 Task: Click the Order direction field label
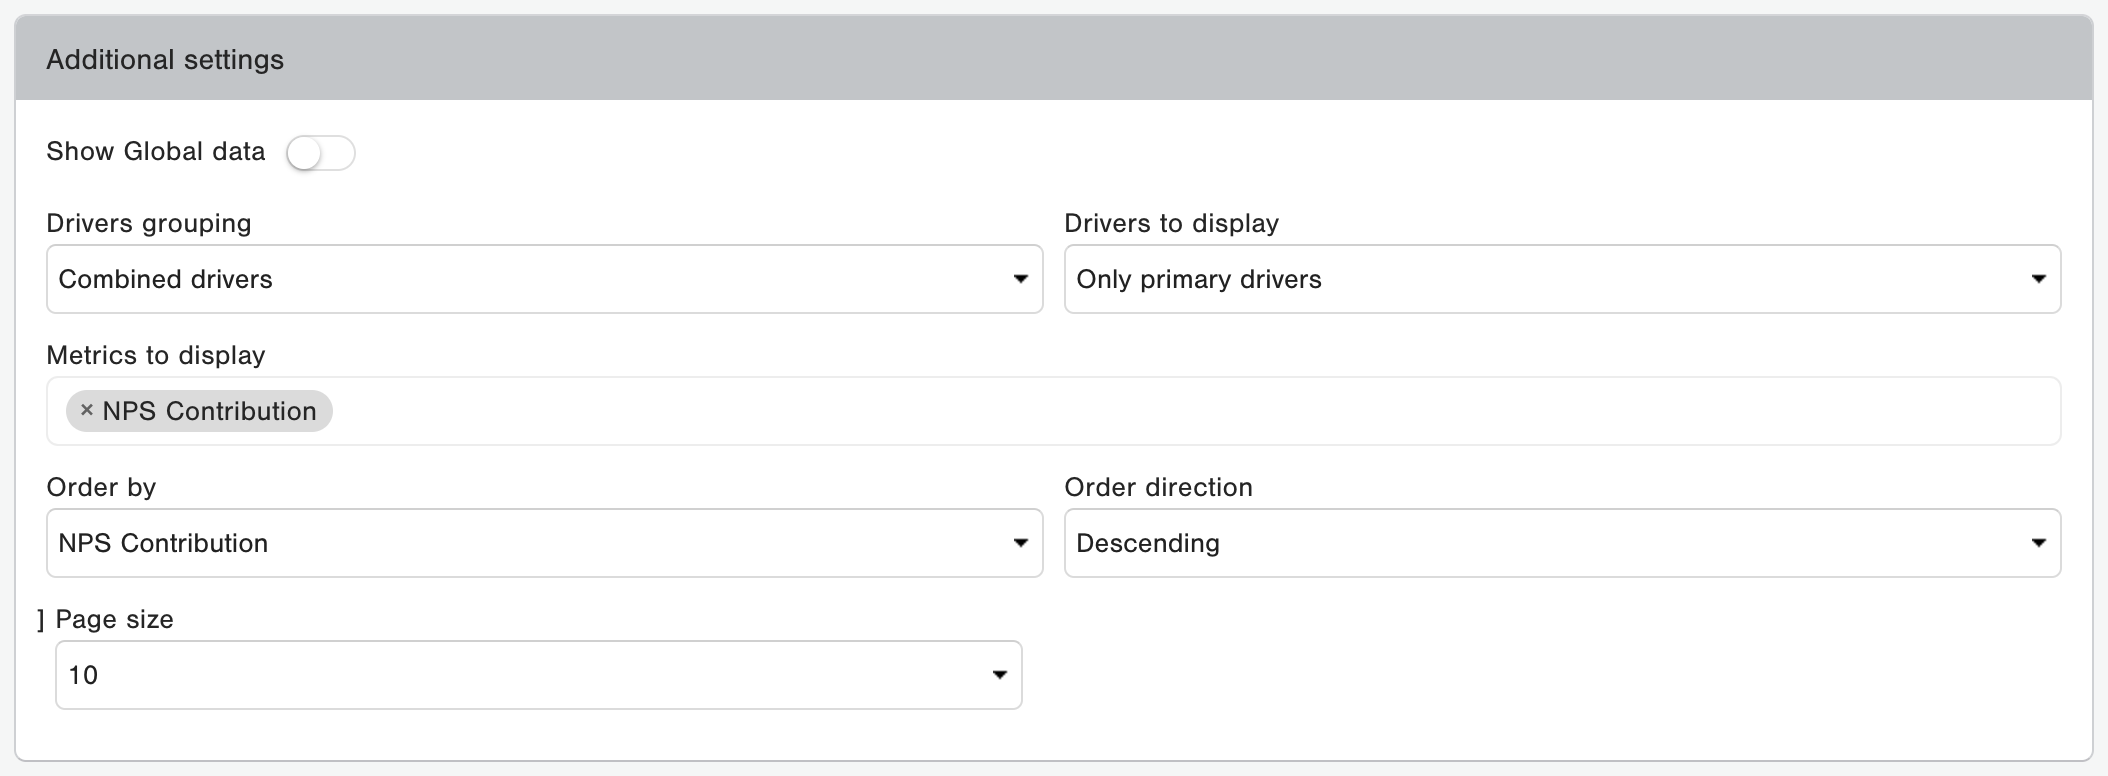click(x=1158, y=487)
